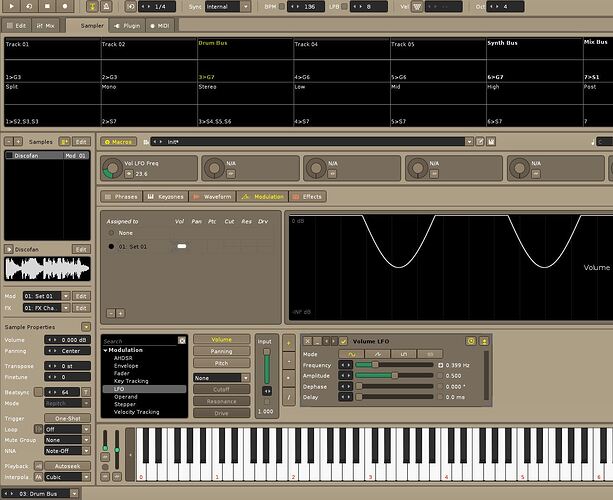
Task: Add sample with the plus button
Action: click(x=18, y=142)
